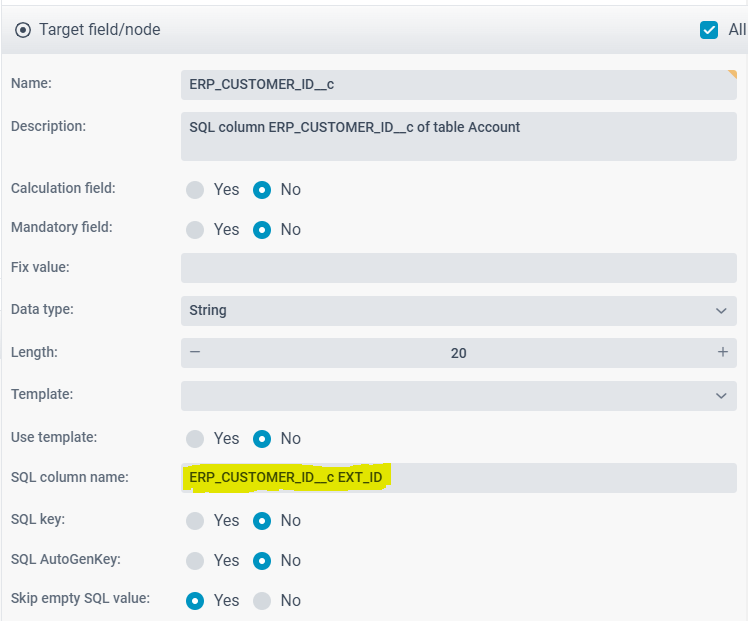Click the minus icon for Length
The image size is (748, 621).
tap(195, 352)
